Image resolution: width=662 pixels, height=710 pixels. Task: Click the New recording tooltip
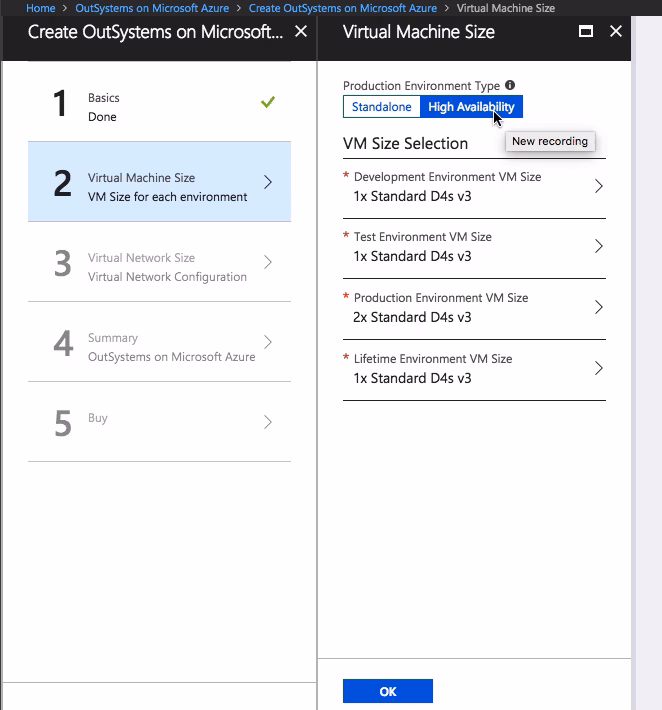[550, 141]
